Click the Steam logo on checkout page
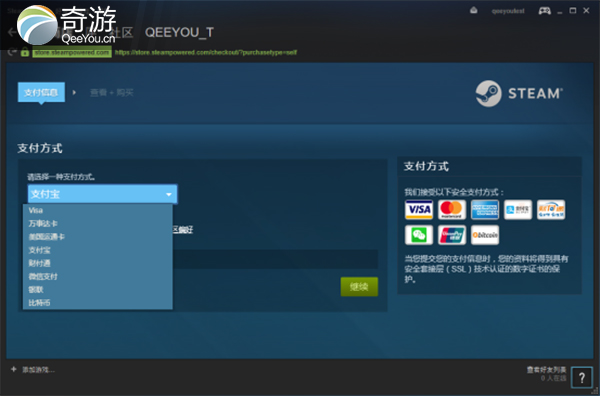This screenshot has width=600, height=396. pos(519,93)
